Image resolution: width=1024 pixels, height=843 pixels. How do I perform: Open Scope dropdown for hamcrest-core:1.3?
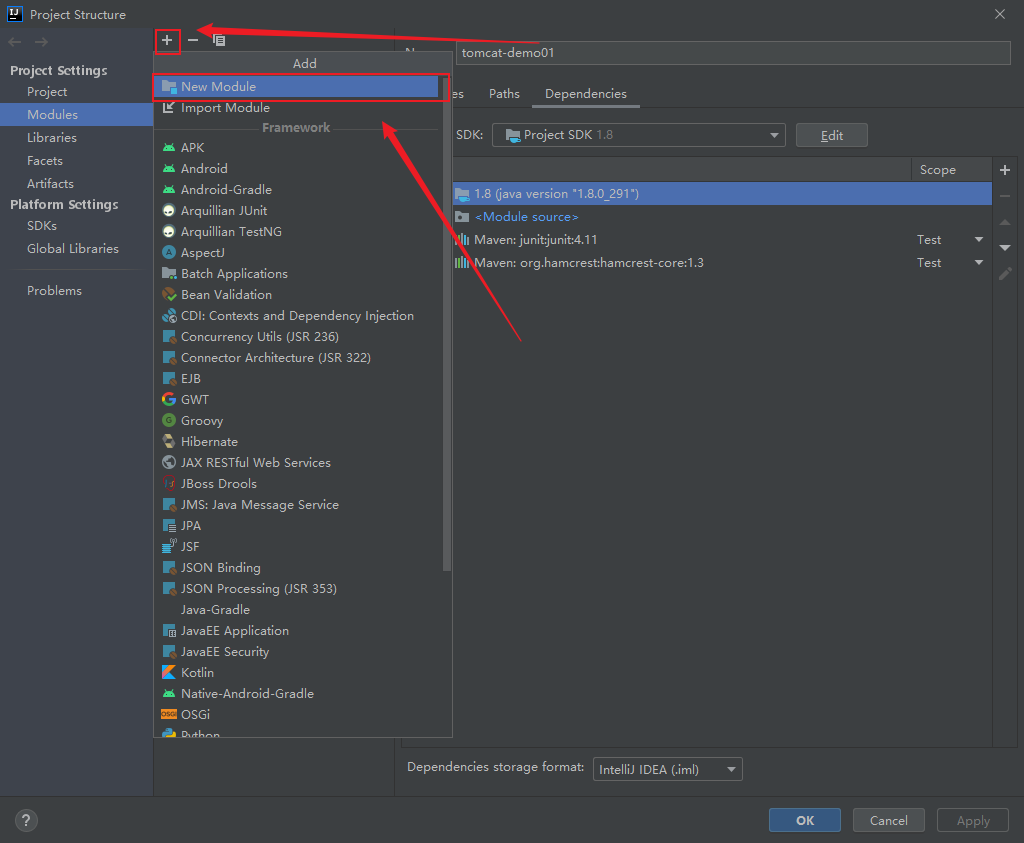[x=978, y=262]
